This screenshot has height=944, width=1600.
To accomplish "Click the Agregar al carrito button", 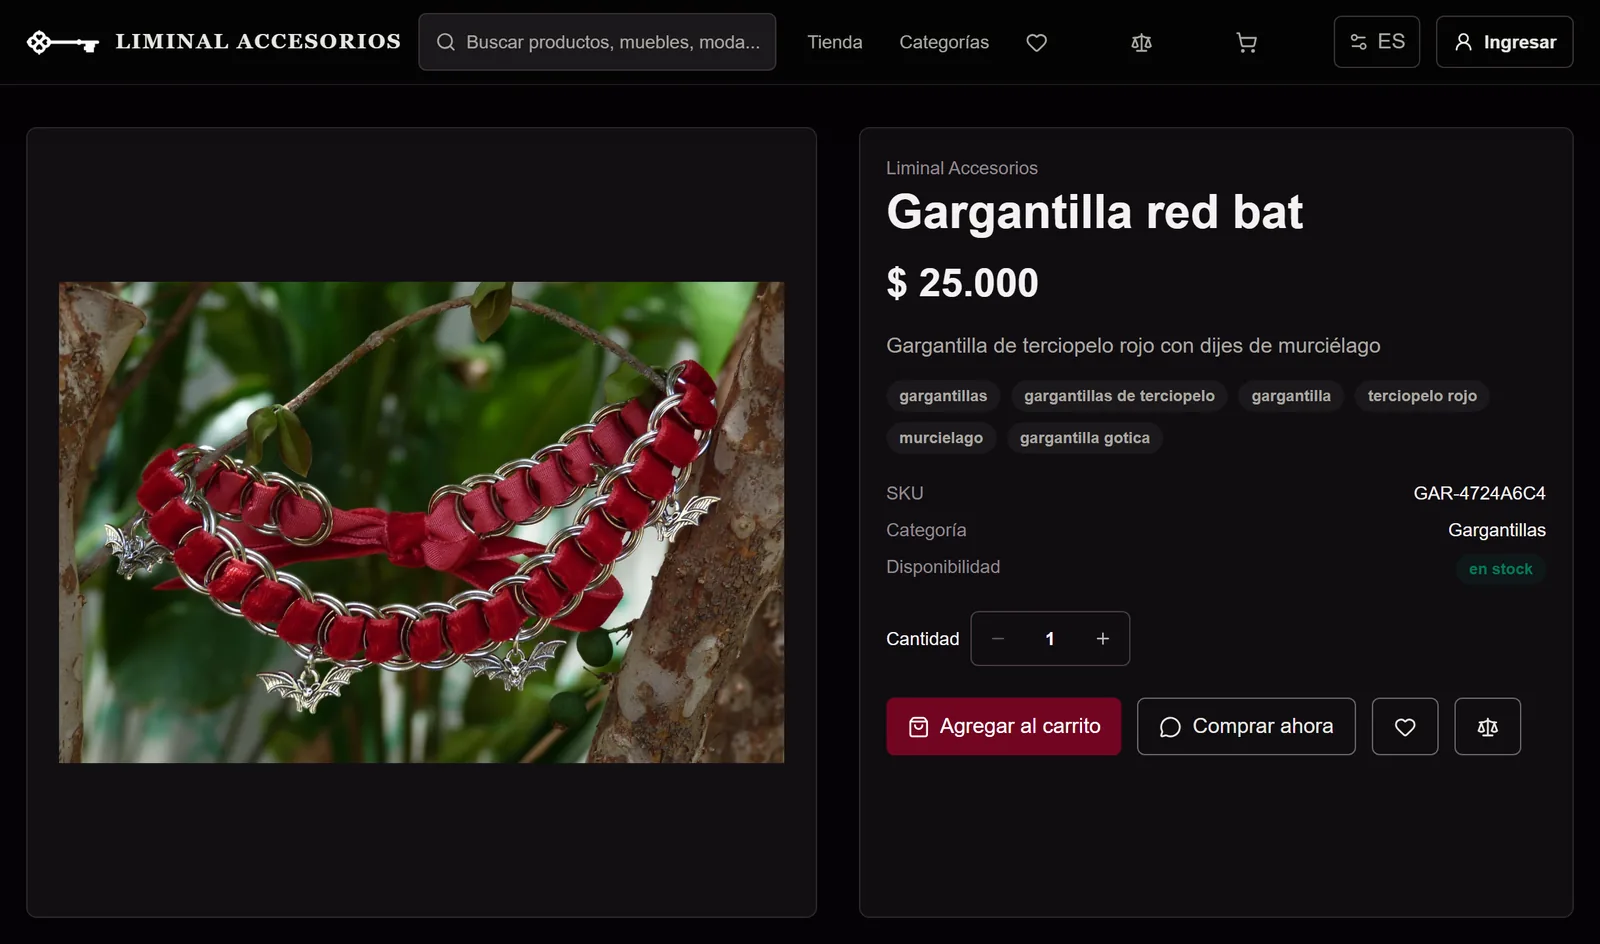I will tap(1003, 726).
